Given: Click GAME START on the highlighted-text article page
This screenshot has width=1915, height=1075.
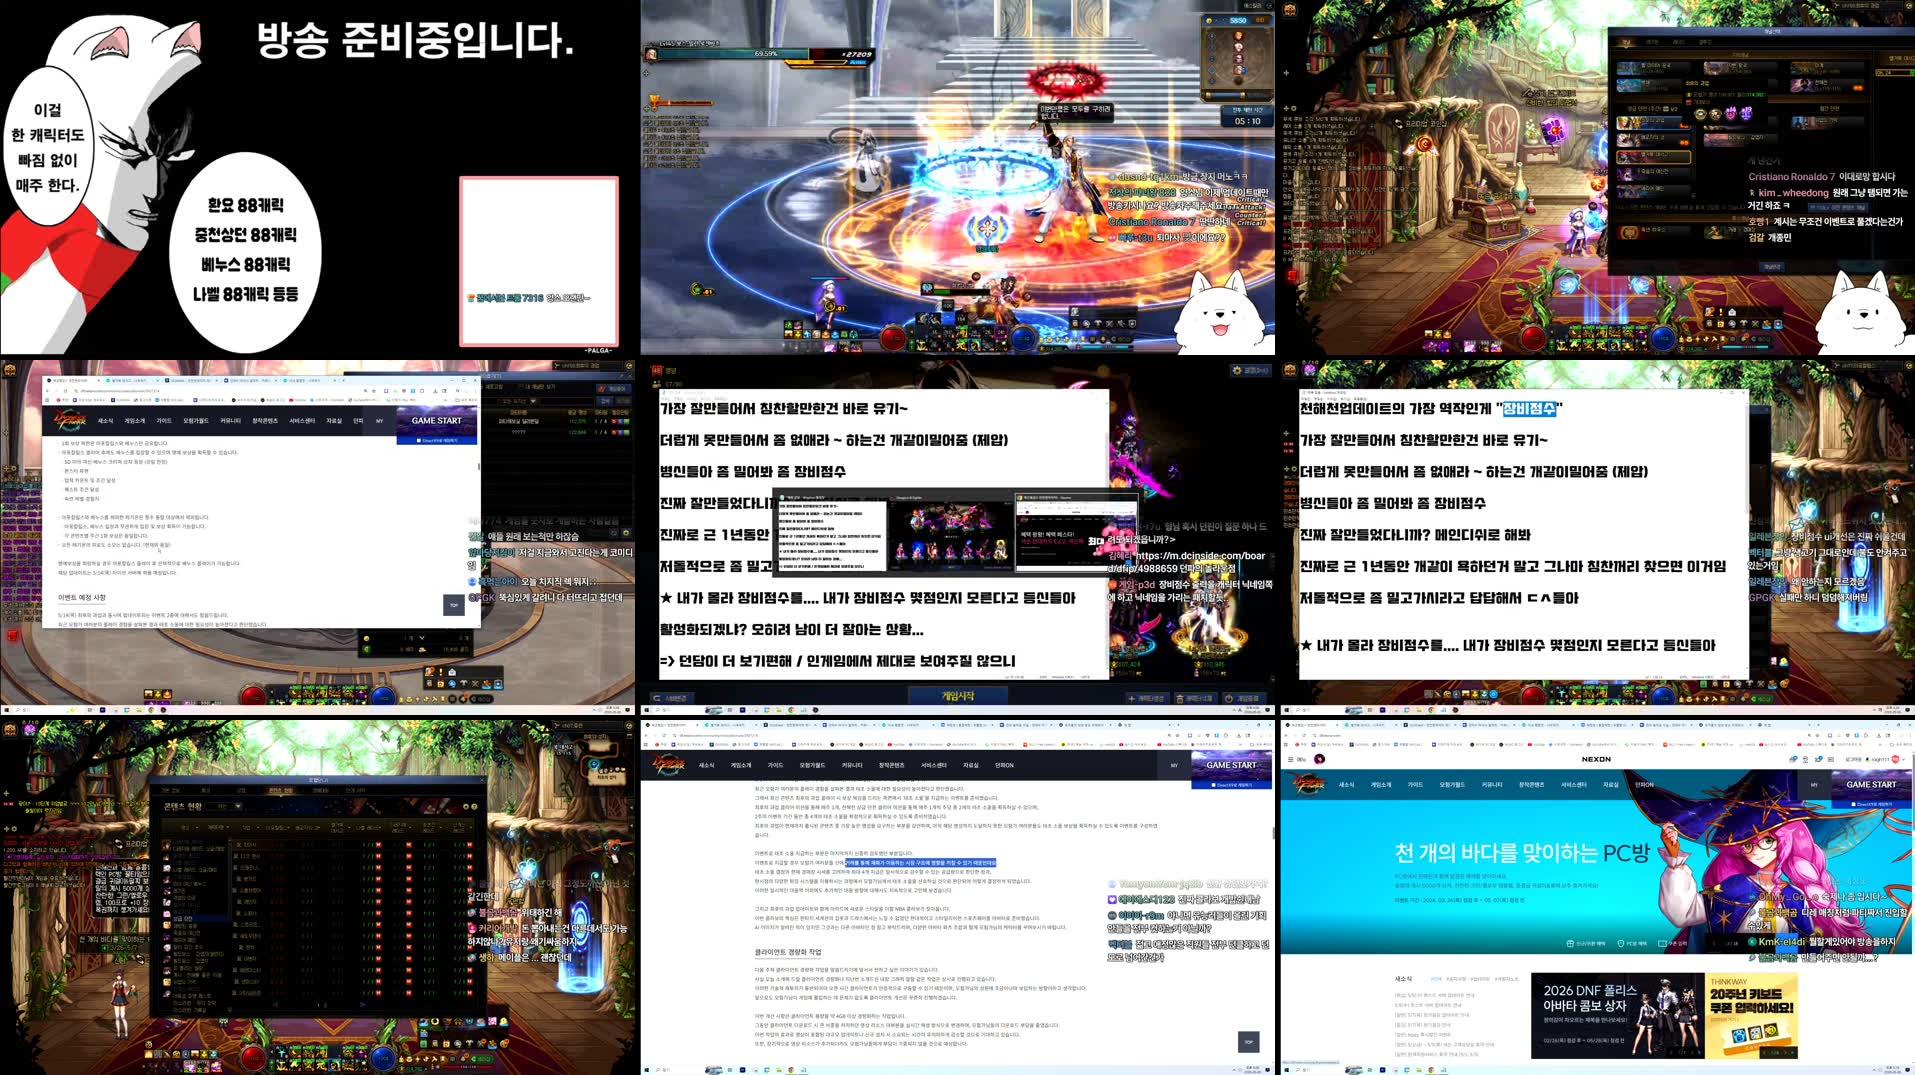Looking at the screenshot, I should 1231,765.
